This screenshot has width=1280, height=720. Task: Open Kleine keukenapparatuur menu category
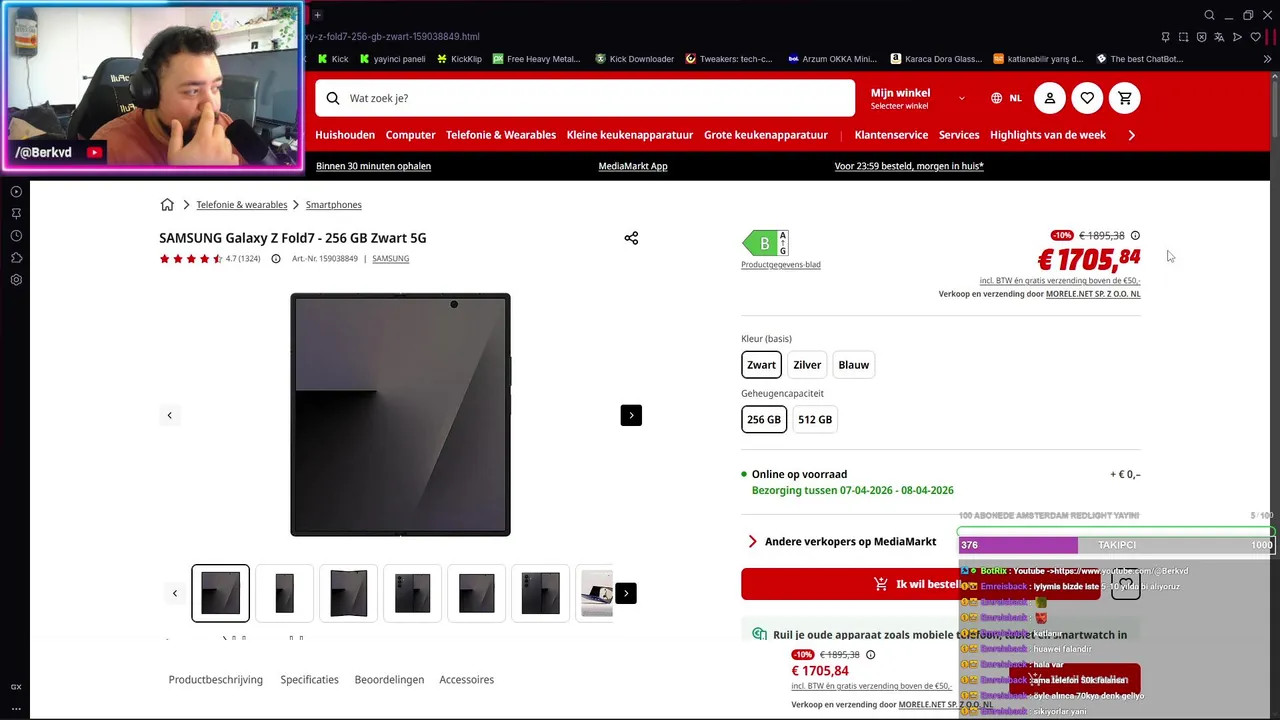(630, 135)
